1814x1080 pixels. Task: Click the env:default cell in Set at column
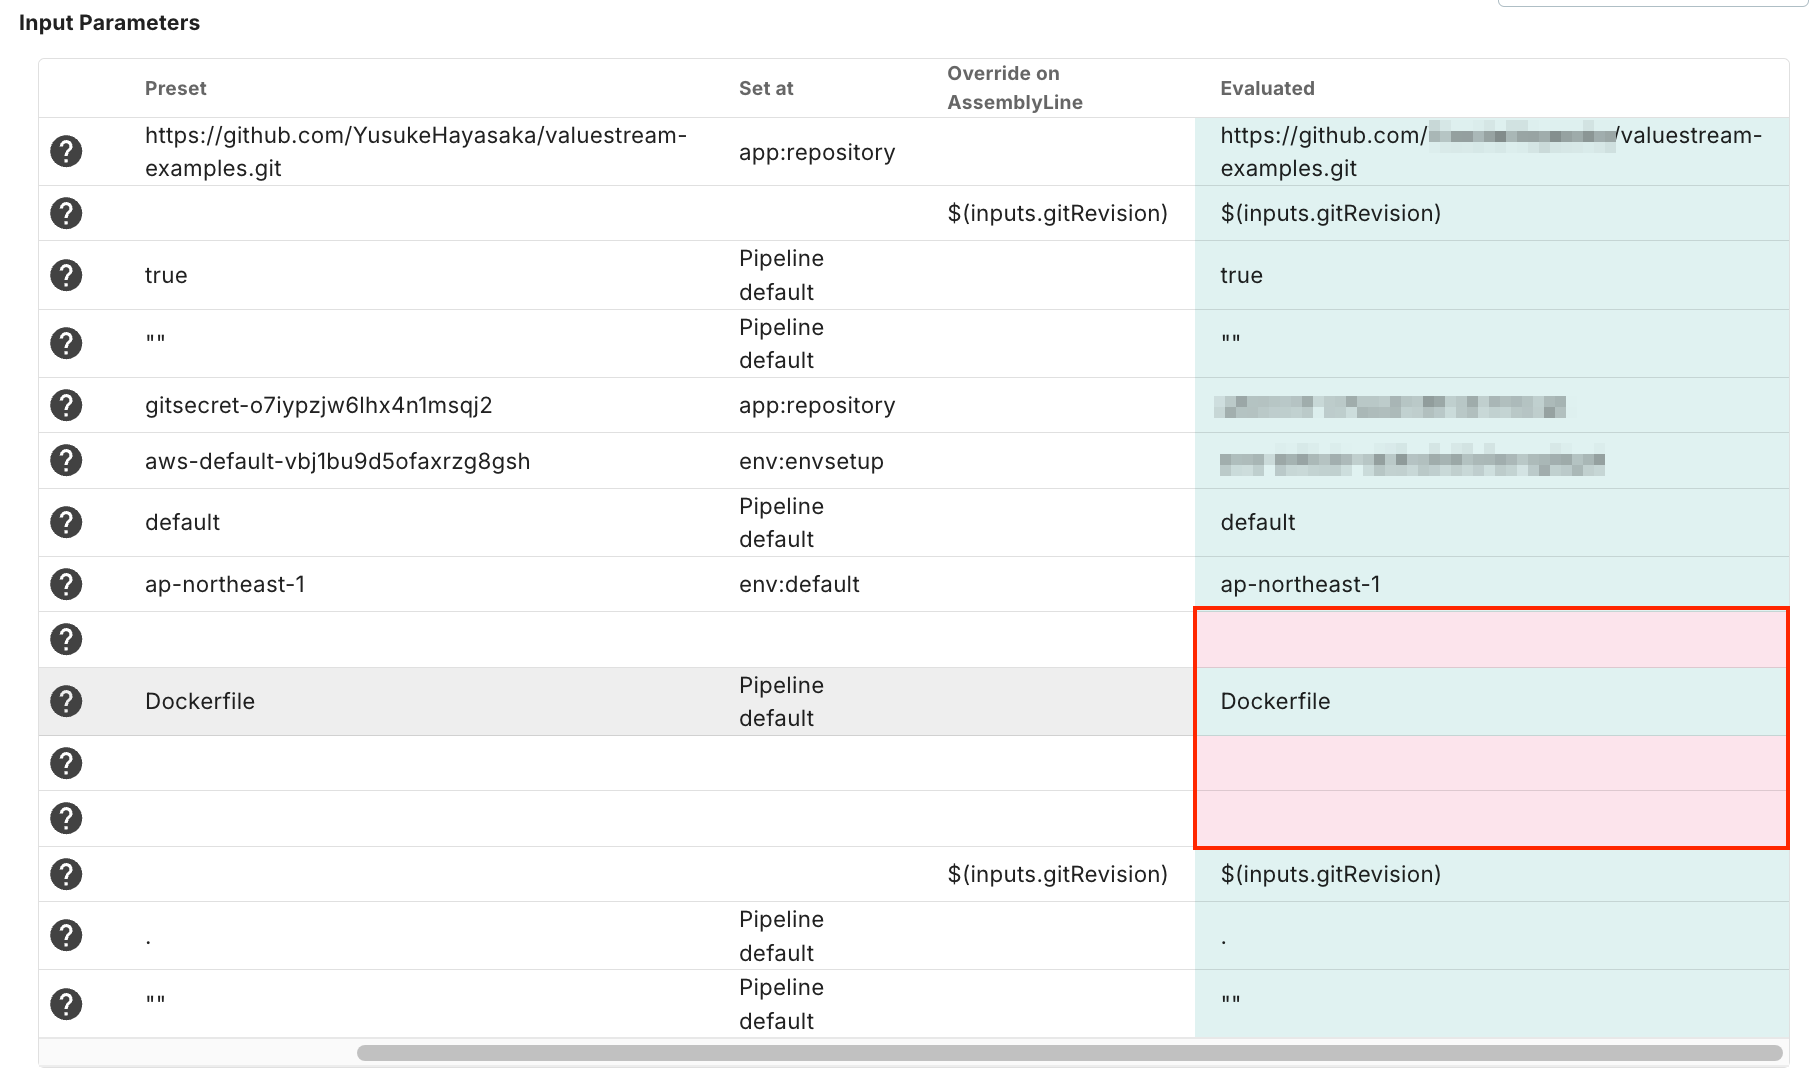pyautogui.click(x=799, y=584)
